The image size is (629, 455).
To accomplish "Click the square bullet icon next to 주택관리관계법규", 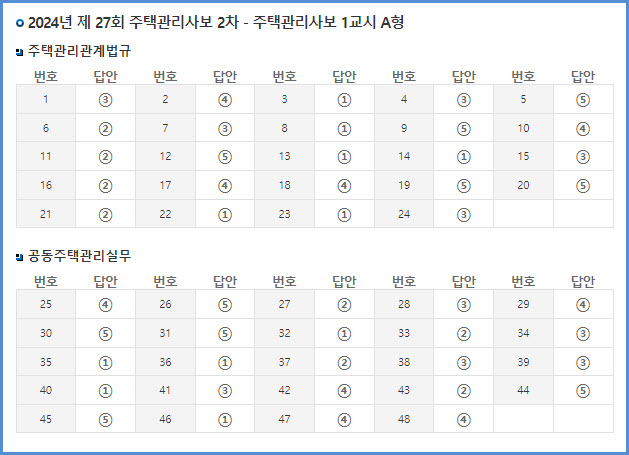I will (19, 52).
